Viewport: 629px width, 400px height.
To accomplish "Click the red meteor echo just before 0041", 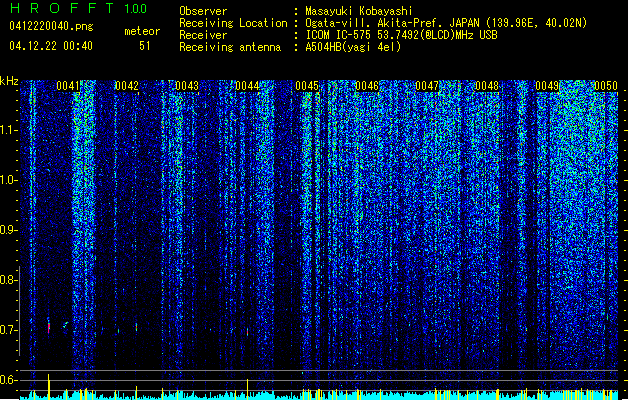I will pyautogui.click(x=49, y=326).
